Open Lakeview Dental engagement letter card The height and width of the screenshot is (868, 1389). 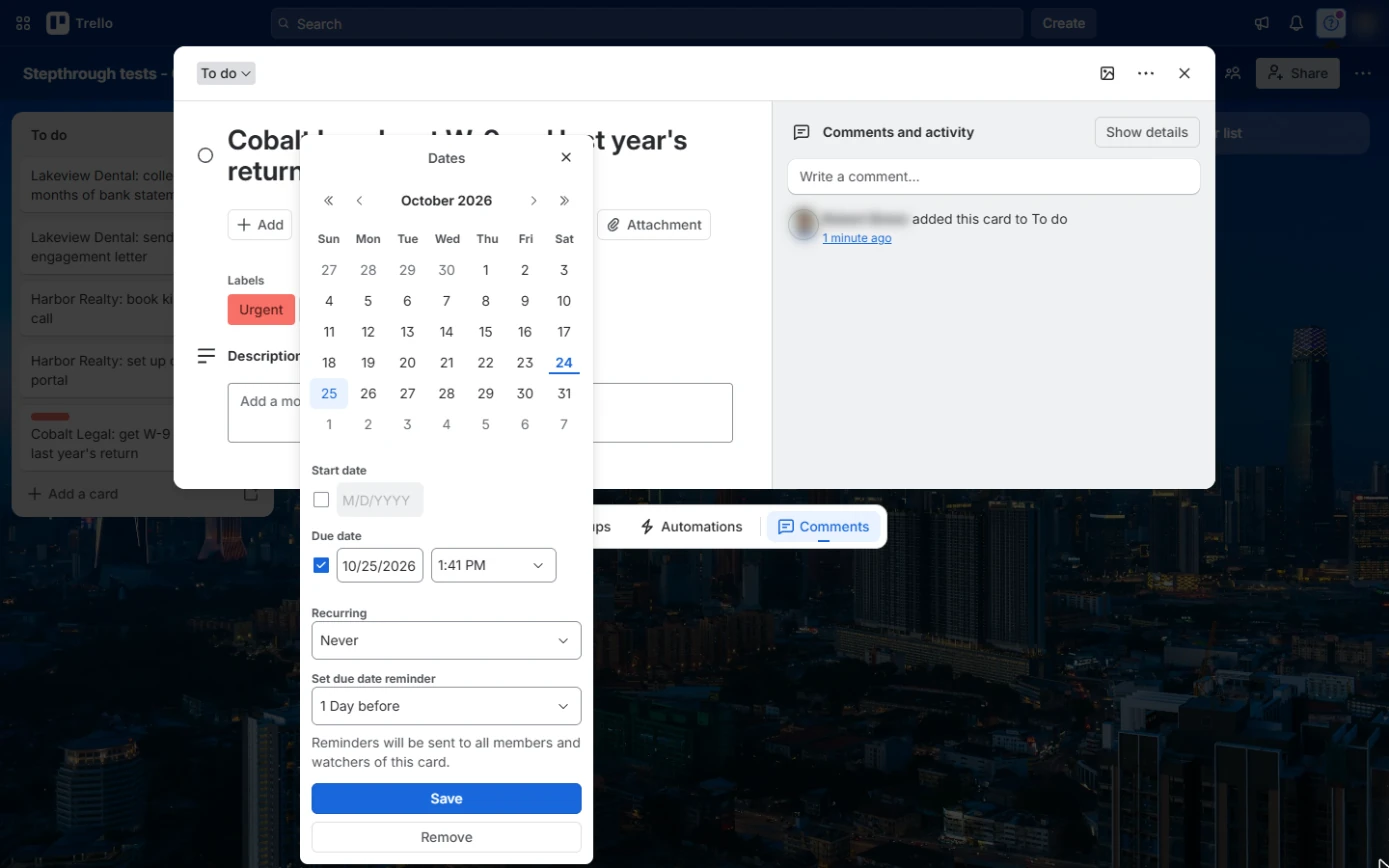click(98, 247)
